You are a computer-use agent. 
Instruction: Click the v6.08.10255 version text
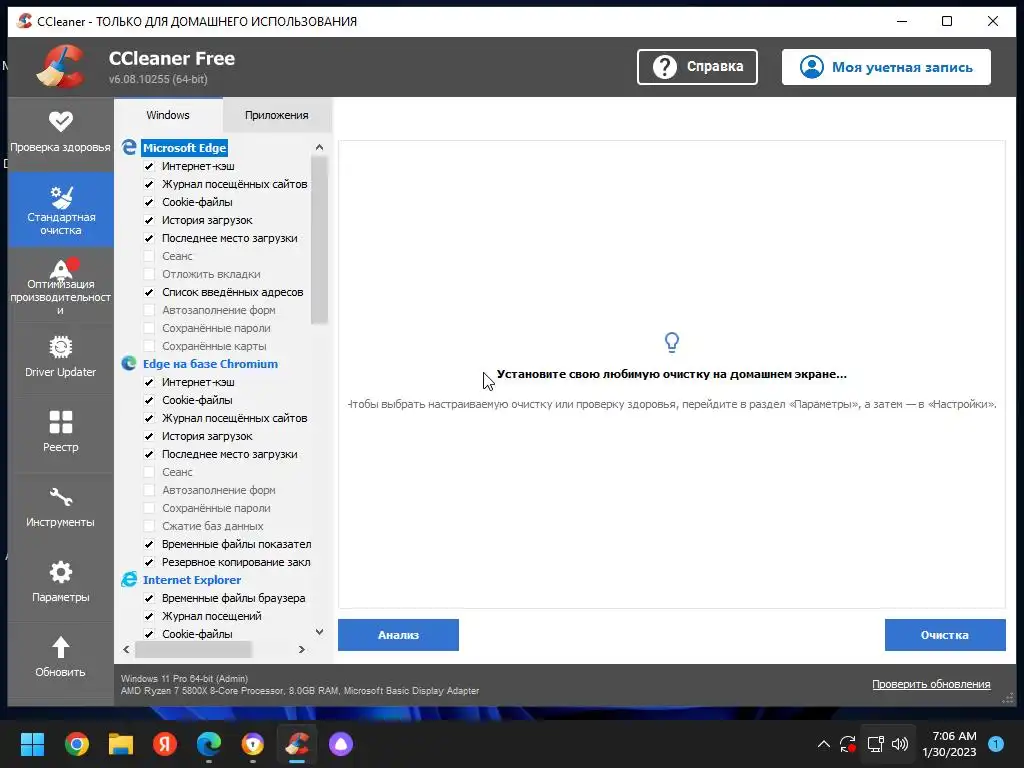(x=158, y=79)
